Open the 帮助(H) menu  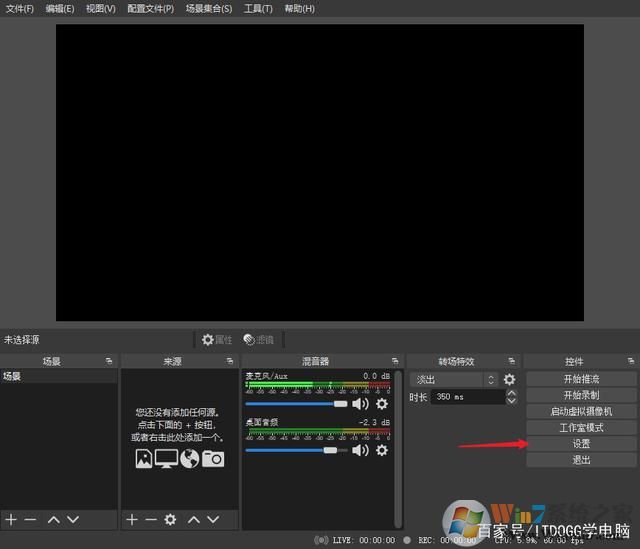pyautogui.click(x=299, y=9)
